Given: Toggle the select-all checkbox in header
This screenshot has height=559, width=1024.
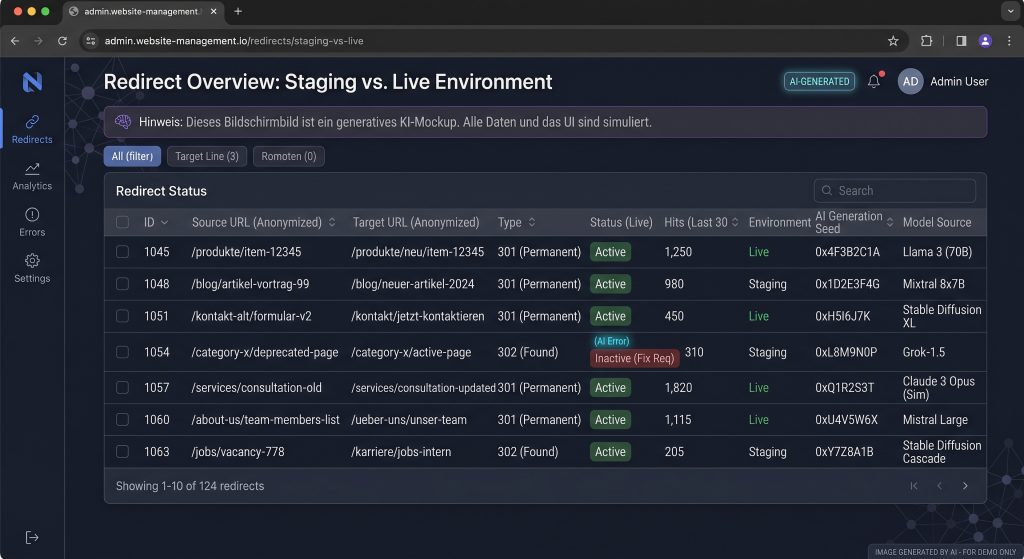Looking at the screenshot, I should pos(122,222).
